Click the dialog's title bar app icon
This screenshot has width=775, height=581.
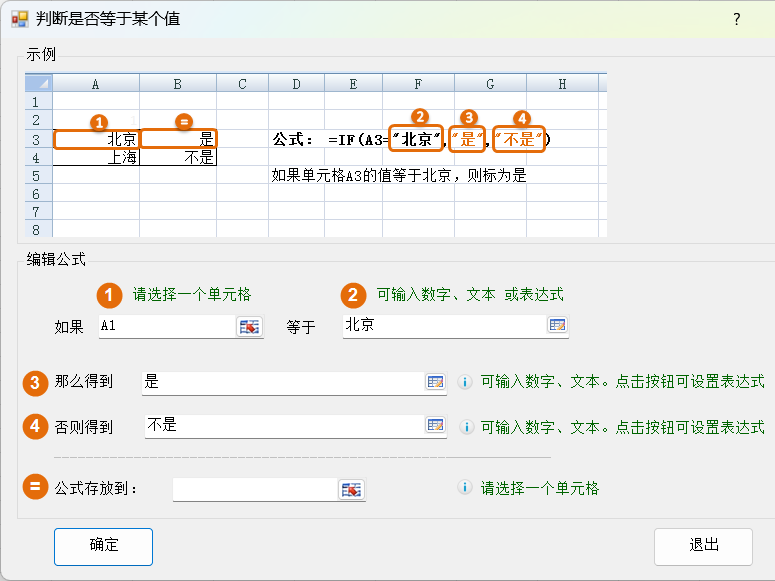tap(19, 19)
